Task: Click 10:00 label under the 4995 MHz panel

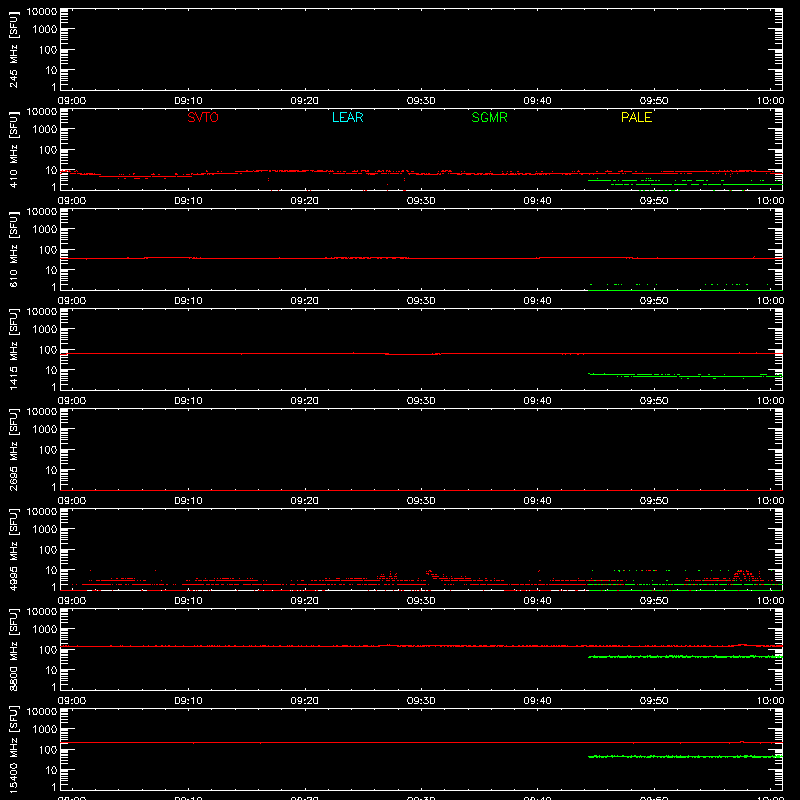Action: click(770, 601)
